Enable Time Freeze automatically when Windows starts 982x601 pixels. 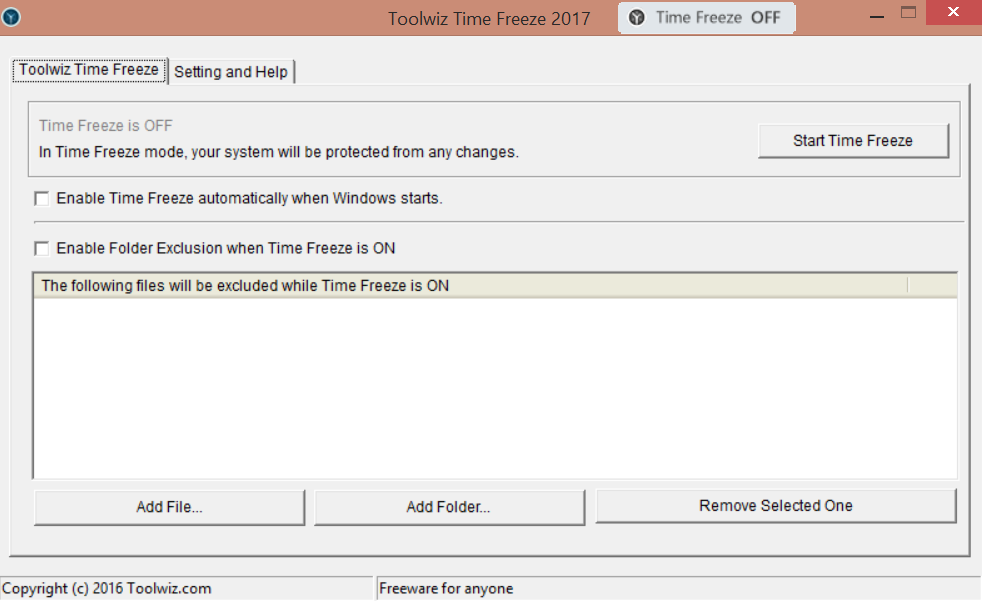[42, 199]
